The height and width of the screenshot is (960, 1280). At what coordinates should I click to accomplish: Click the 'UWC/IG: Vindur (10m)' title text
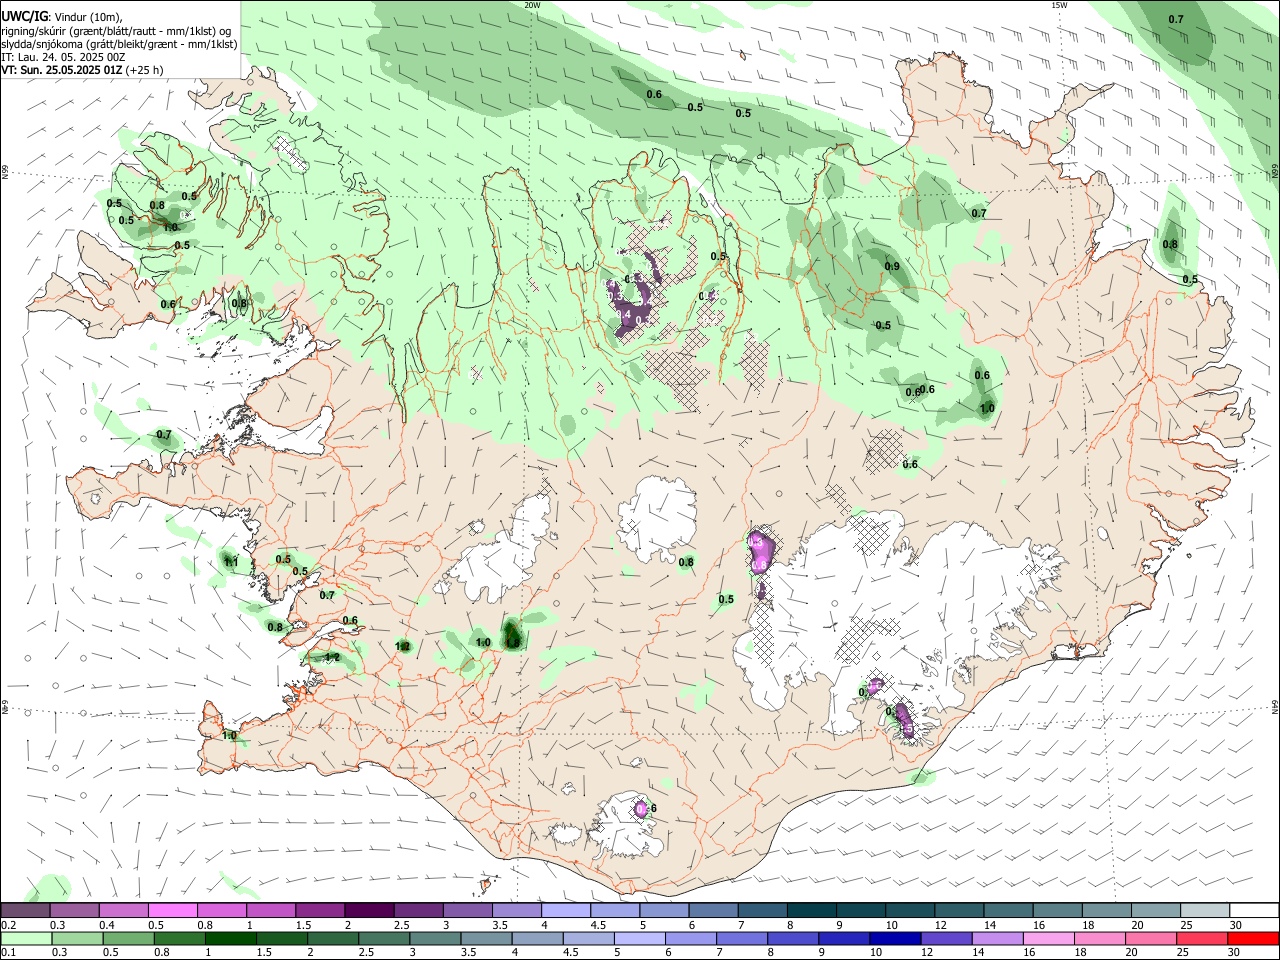coord(61,16)
